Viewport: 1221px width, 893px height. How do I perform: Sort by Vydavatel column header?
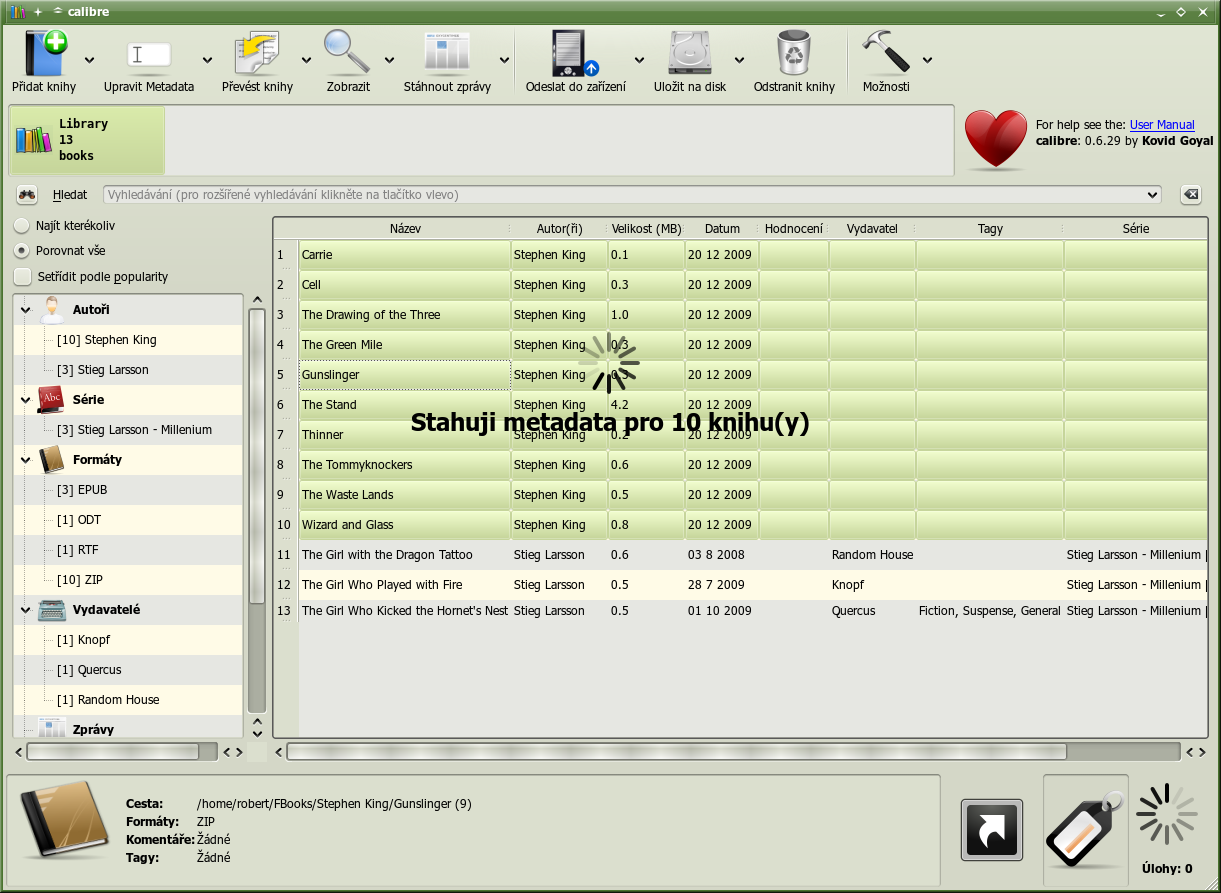click(872, 229)
